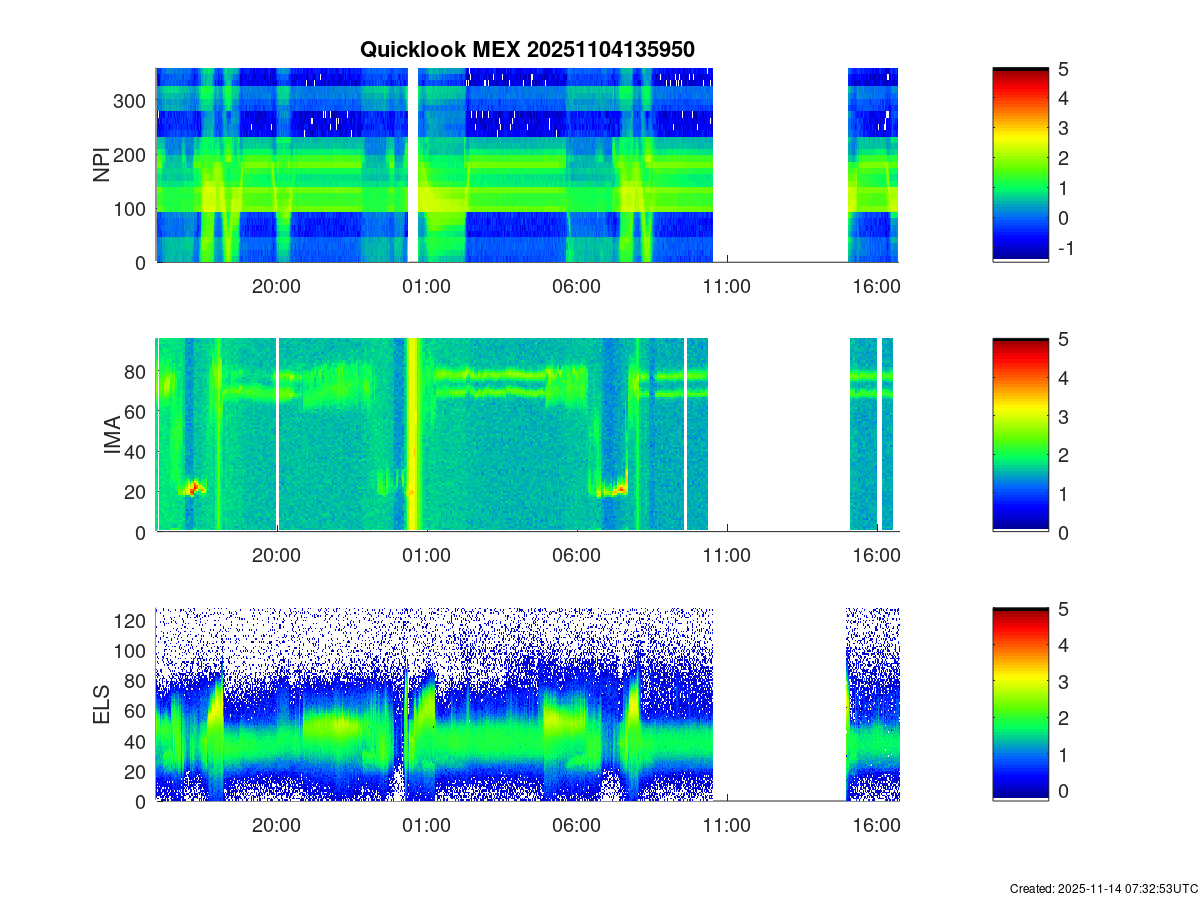
Task: Click the bright yellow vertical stripe in IMA plot
Action: coord(411,435)
